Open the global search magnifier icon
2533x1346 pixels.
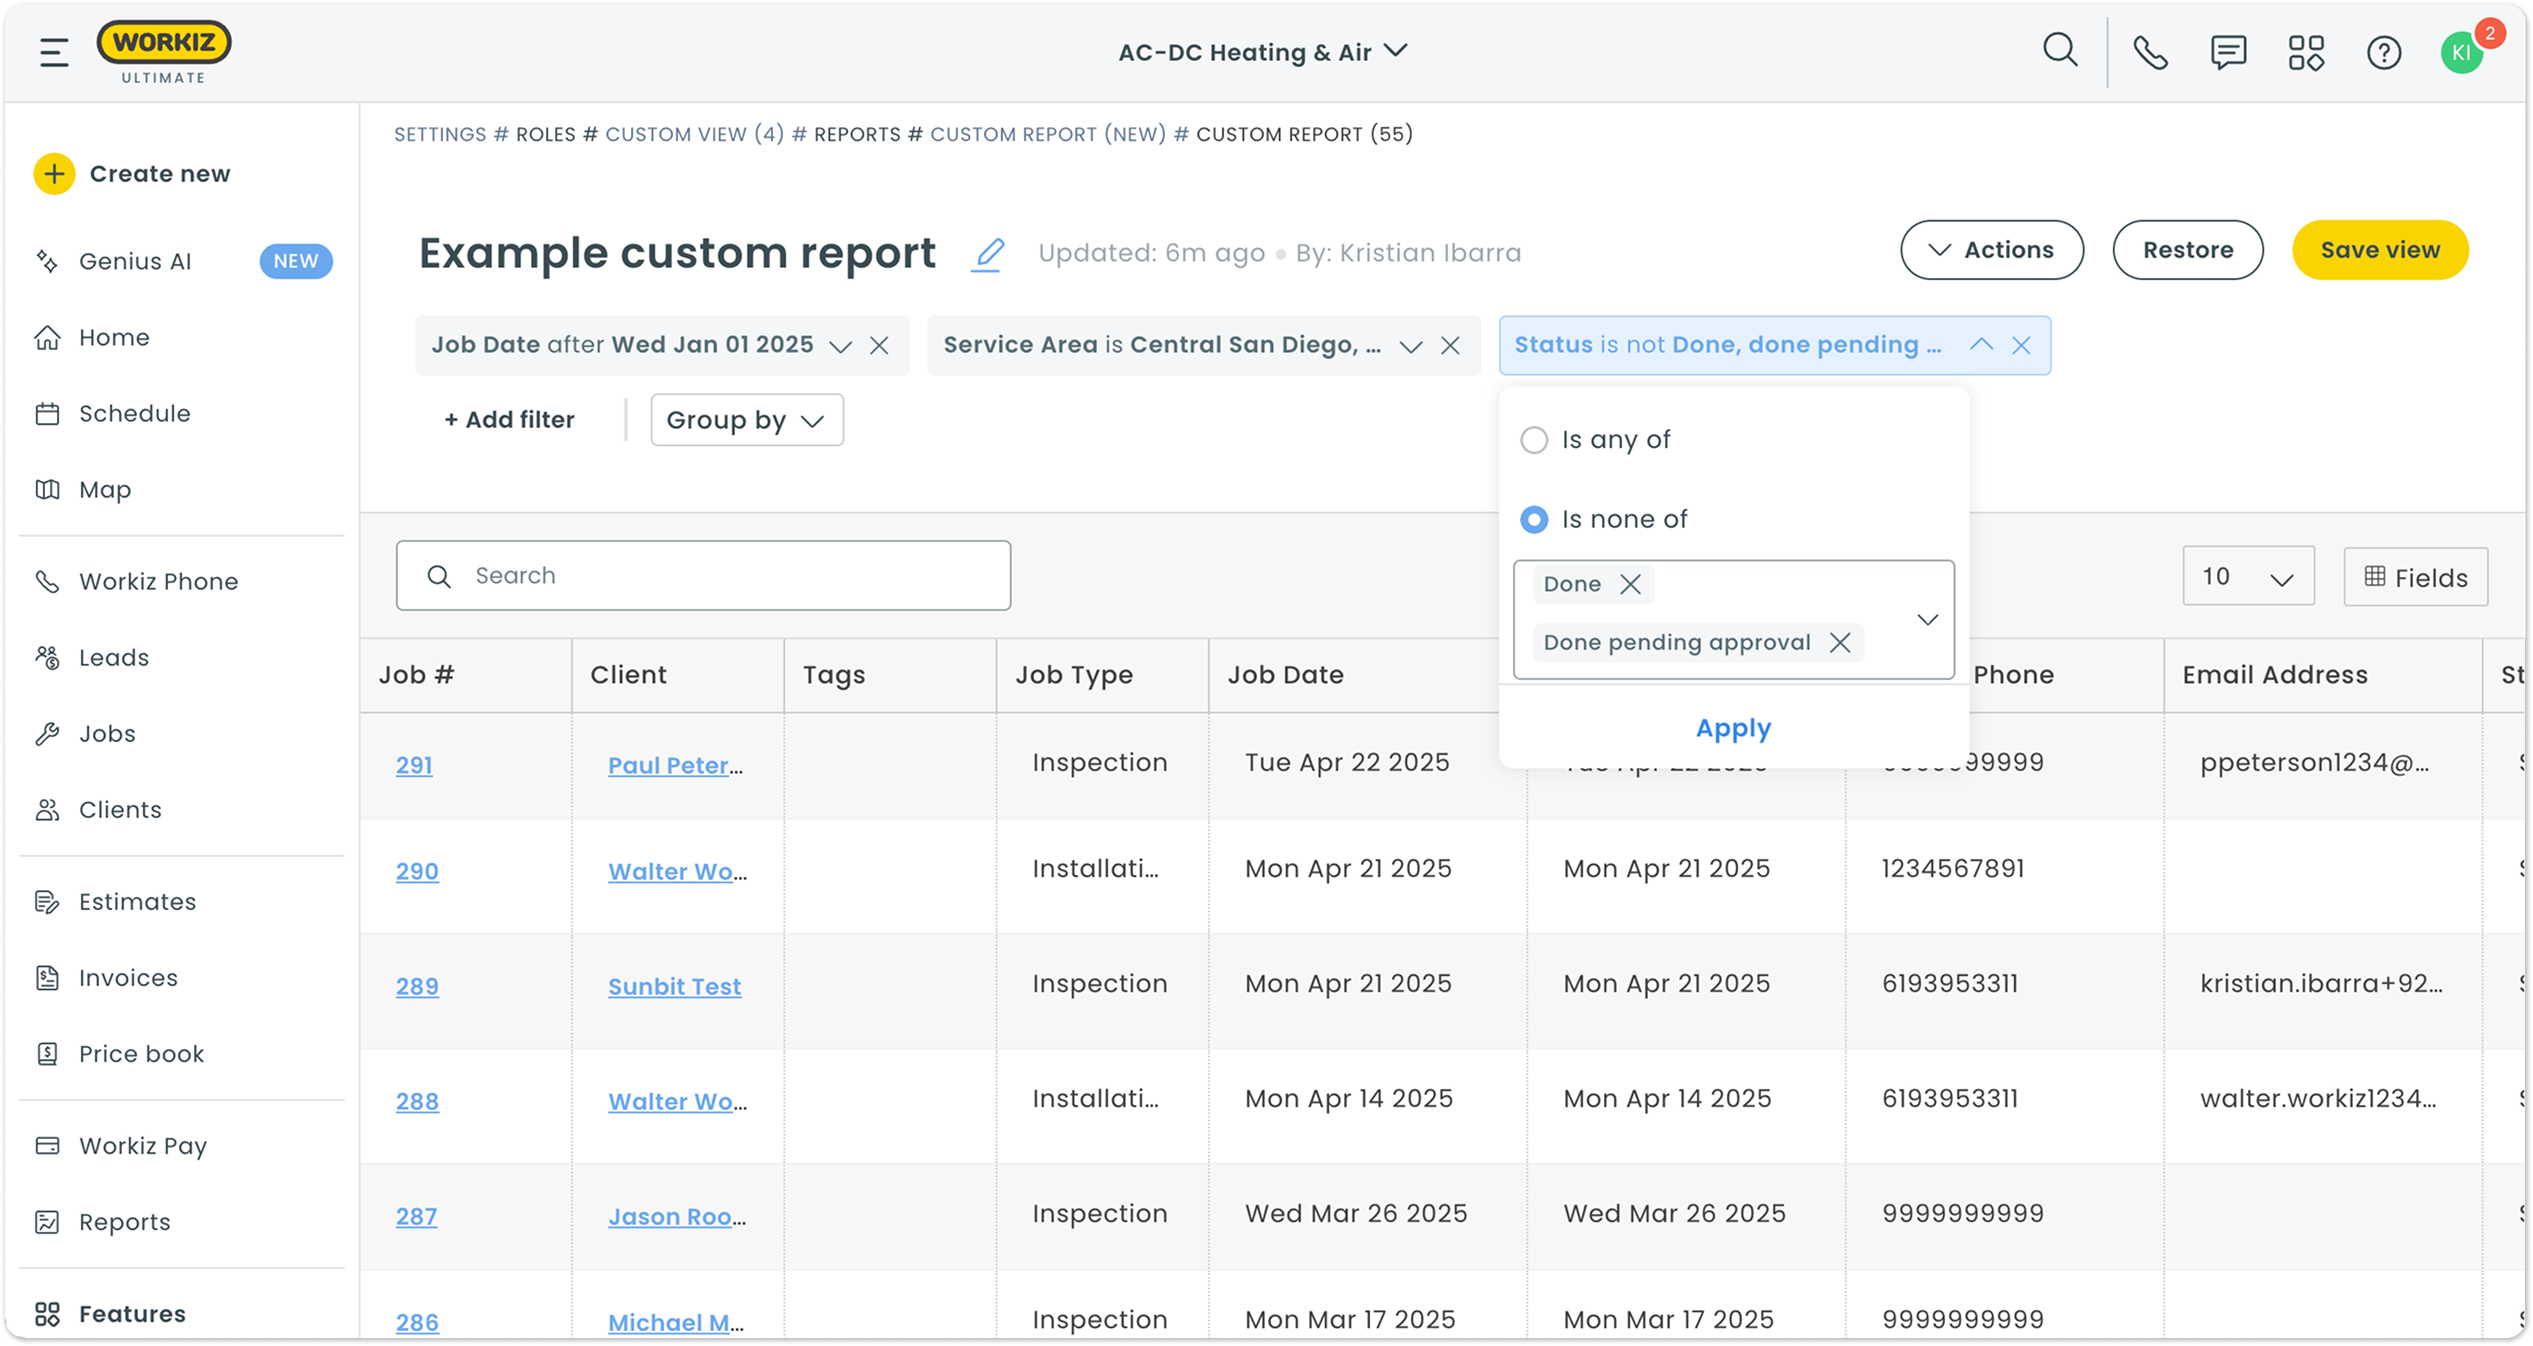click(2060, 50)
